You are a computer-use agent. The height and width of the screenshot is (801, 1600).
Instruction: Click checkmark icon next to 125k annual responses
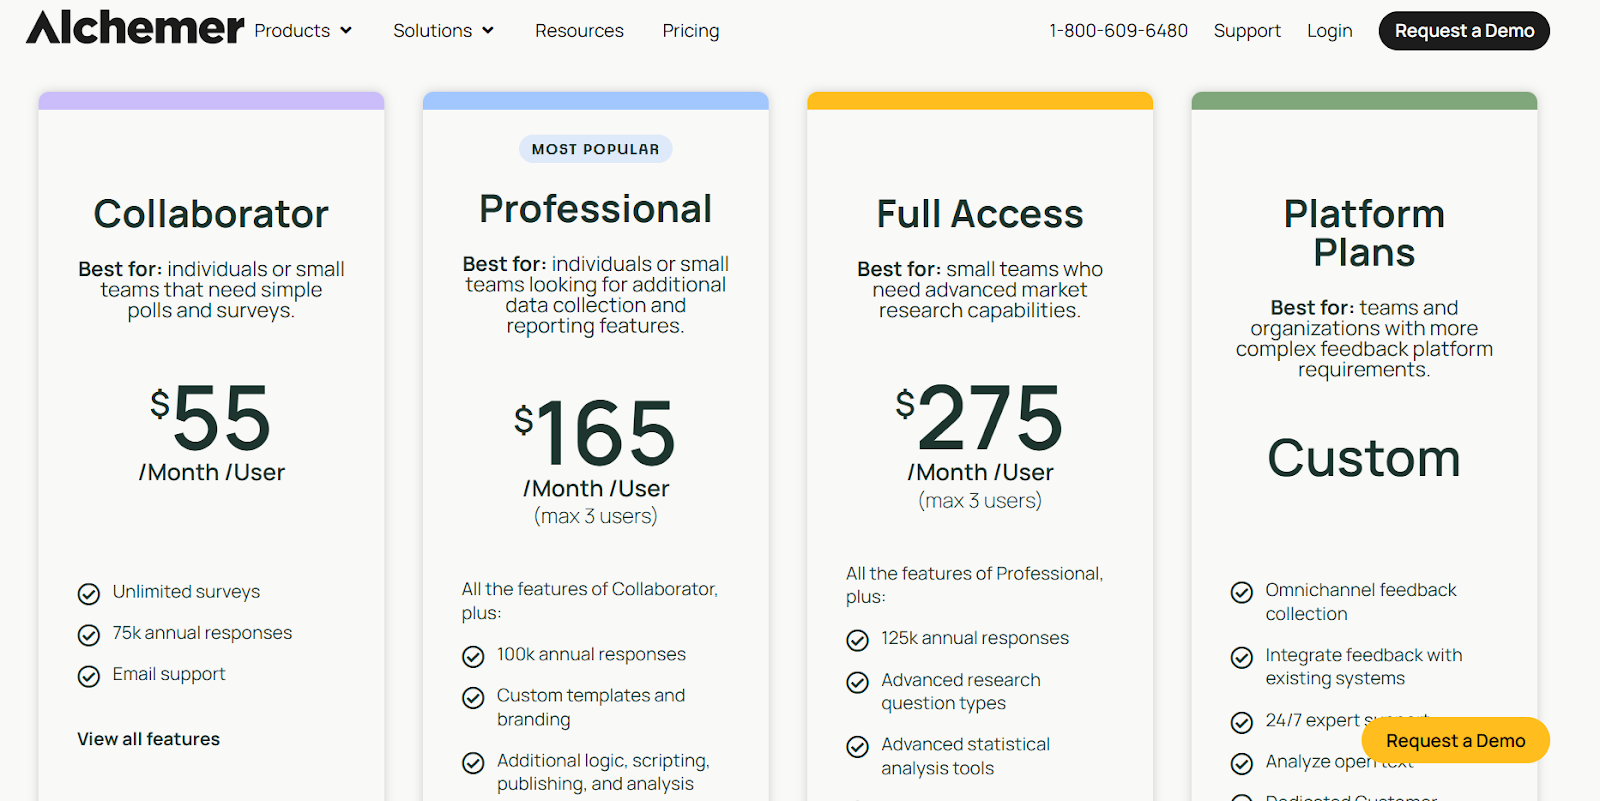[857, 640]
